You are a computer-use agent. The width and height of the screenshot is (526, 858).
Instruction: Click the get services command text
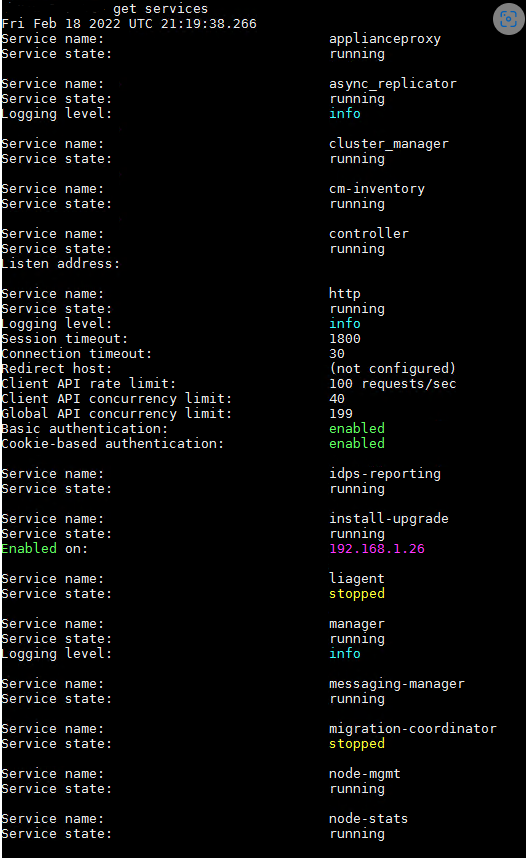click(x=160, y=9)
